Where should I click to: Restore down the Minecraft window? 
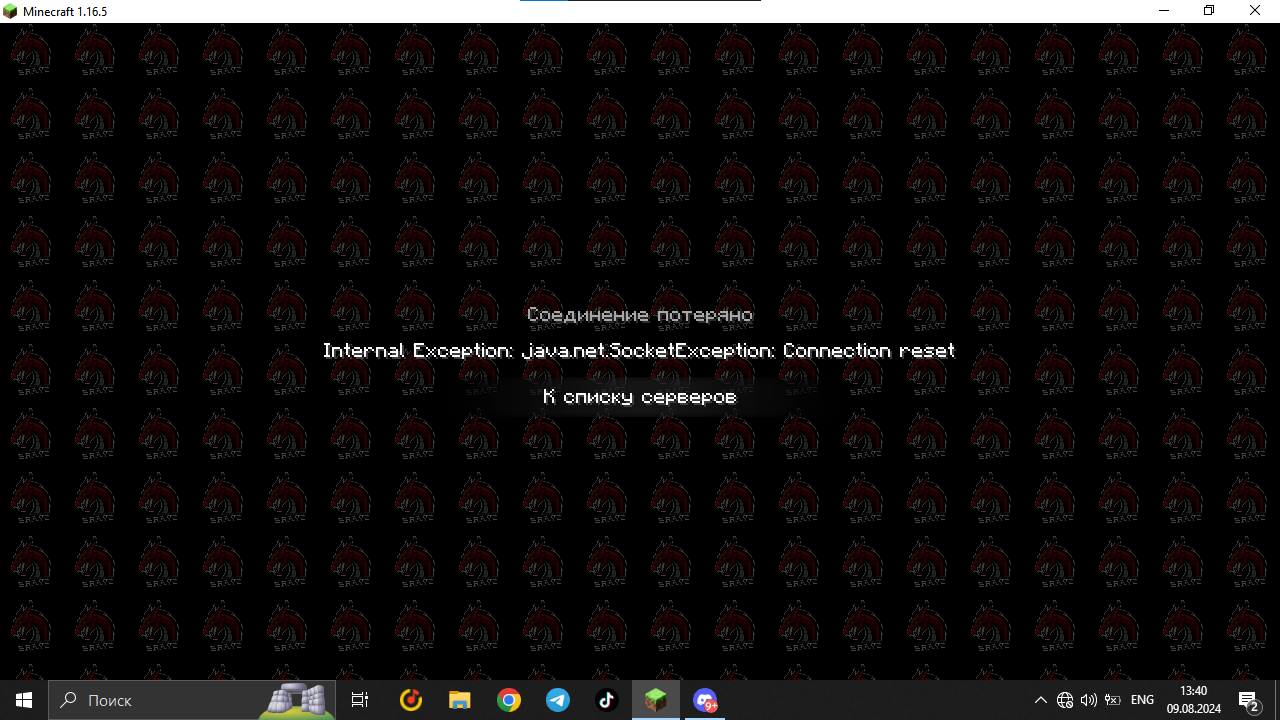coord(1209,11)
